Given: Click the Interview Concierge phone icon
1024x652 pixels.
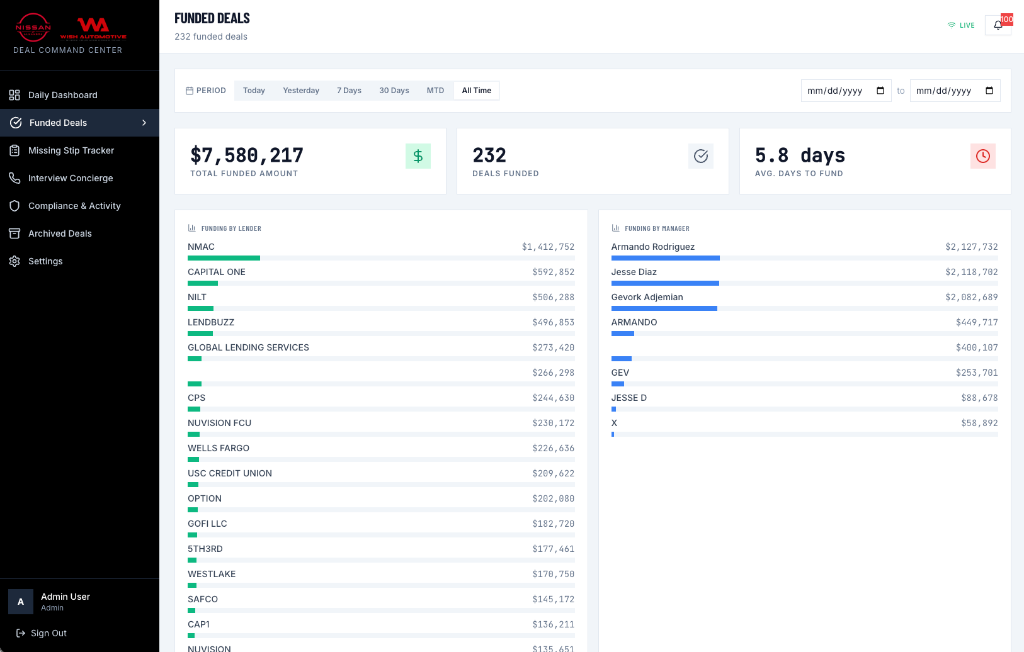Looking at the screenshot, I should click(x=14, y=178).
